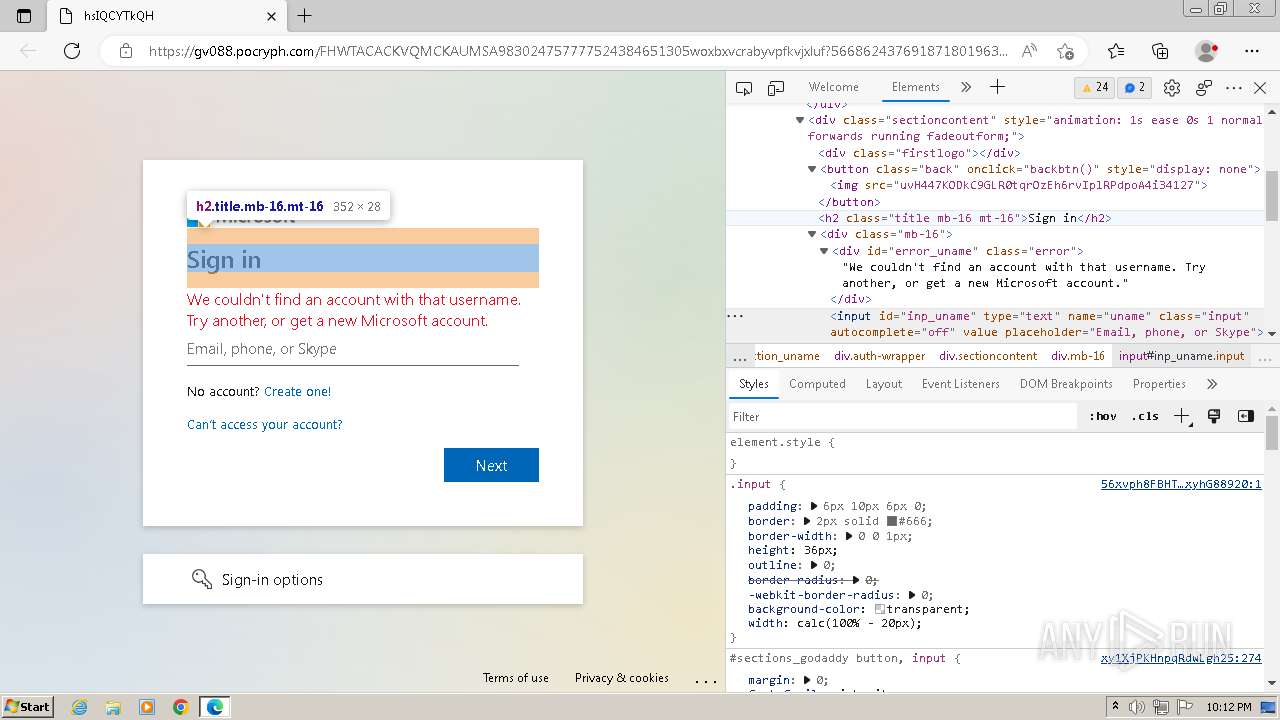Open the more DevTools tabs chevron

pyautogui.click(x=966, y=88)
